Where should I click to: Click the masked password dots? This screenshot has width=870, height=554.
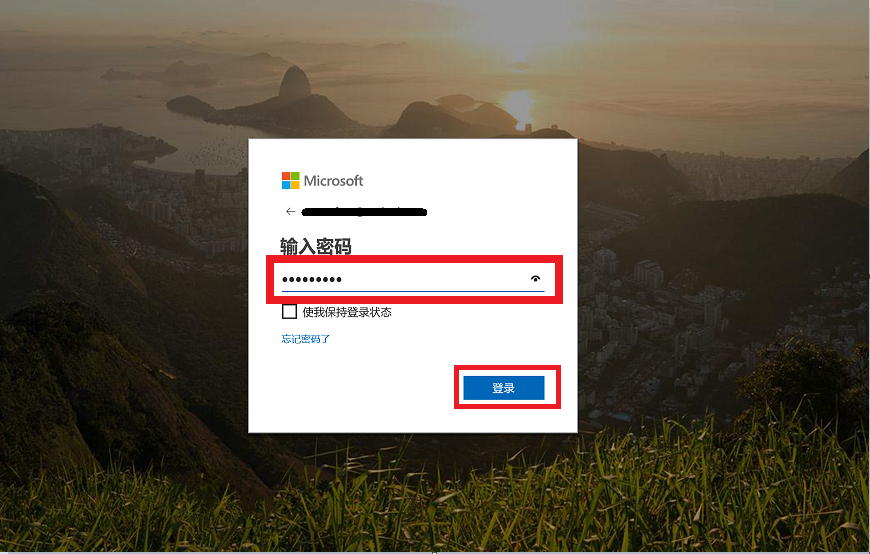pos(312,279)
